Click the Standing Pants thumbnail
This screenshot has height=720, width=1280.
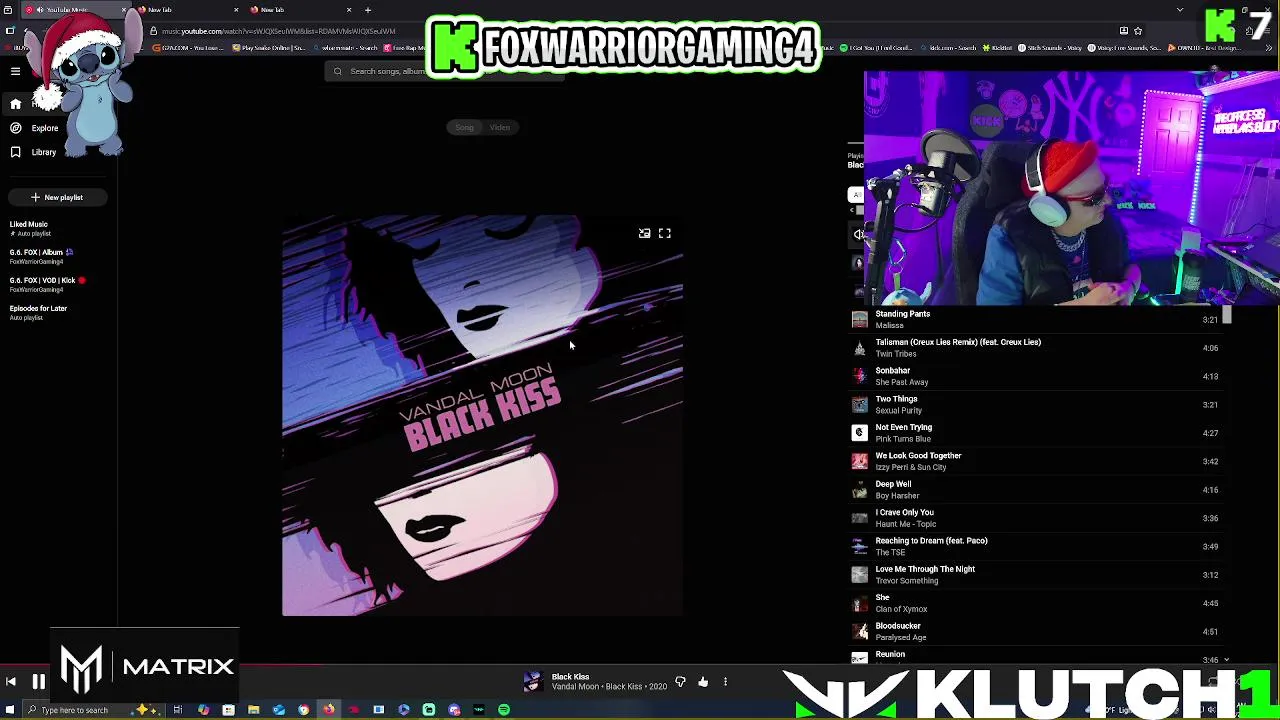click(859, 320)
